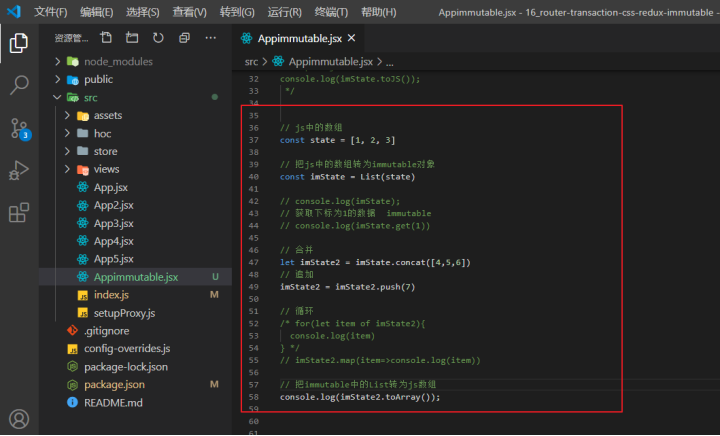Click the New File icon in explorer
Viewport: 720px width, 436px height.
(106, 38)
